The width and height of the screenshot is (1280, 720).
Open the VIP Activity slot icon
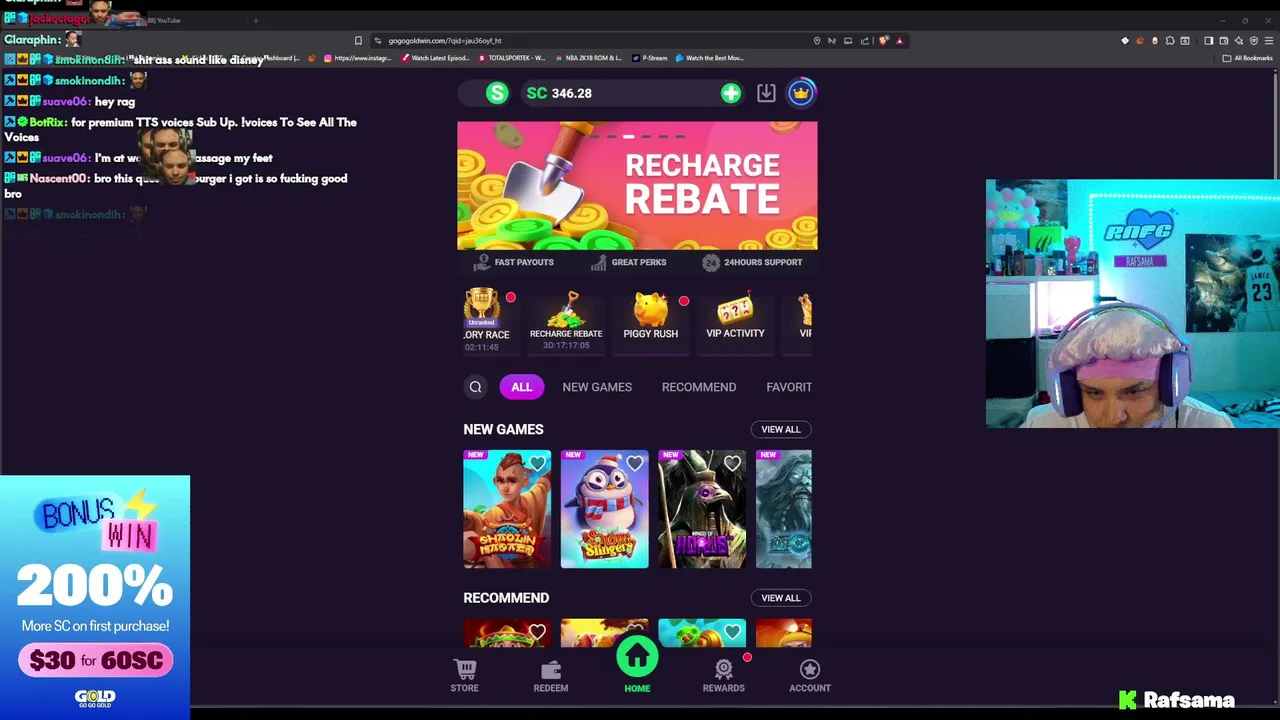735,309
